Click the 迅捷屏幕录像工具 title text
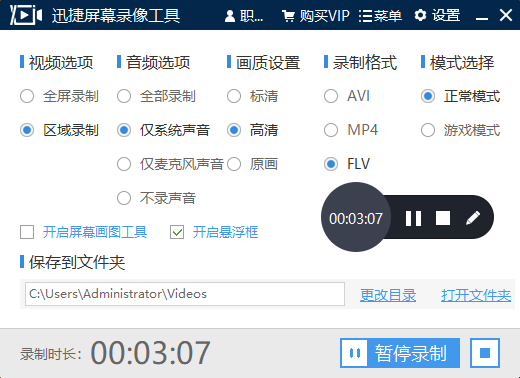This screenshot has height=378, width=520. 116,16
